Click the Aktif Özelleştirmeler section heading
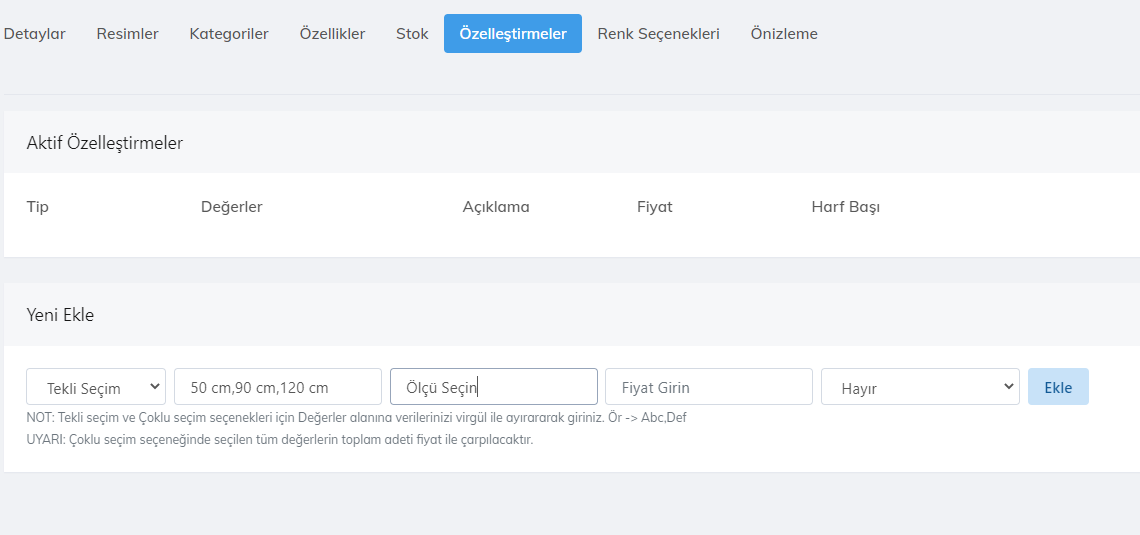 [x=105, y=143]
